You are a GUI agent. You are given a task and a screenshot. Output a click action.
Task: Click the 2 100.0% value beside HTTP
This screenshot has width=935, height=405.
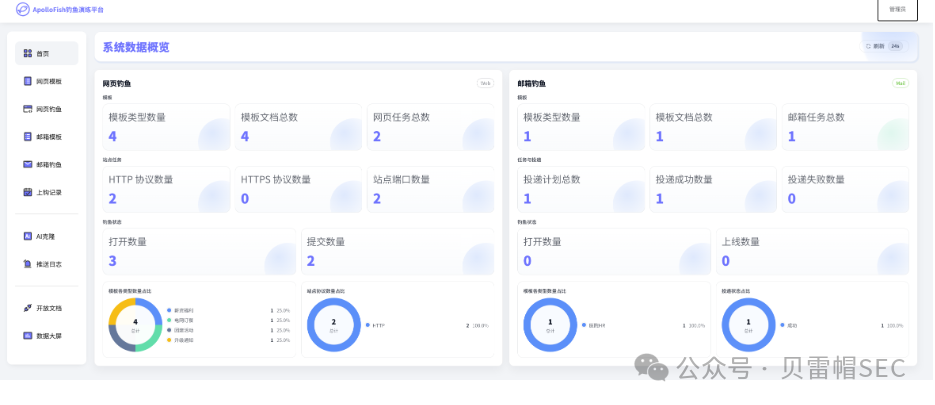pyautogui.click(x=478, y=326)
